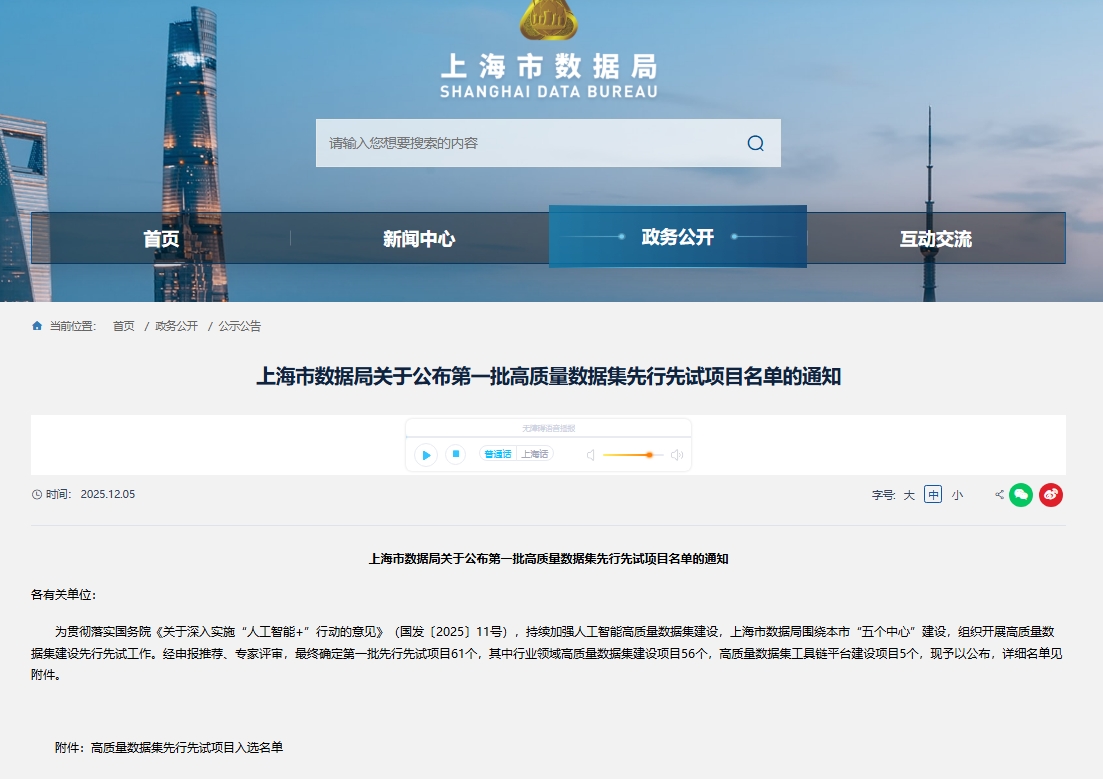Share the notice via Weibo icon
The image size is (1103, 779).
tap(1050, 494)
